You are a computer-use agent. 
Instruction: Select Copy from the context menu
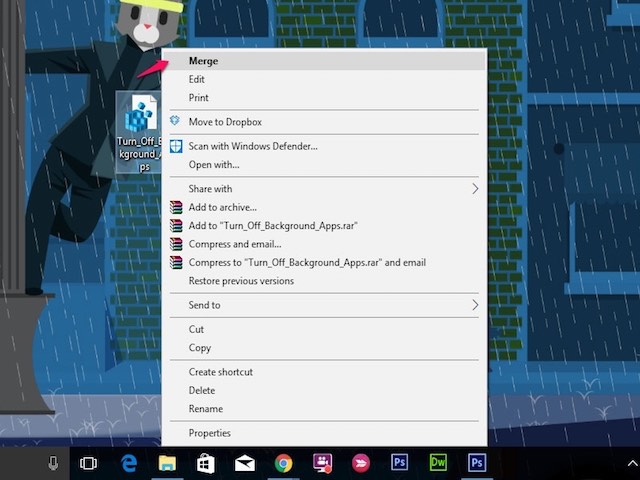(x=324, y=348)
